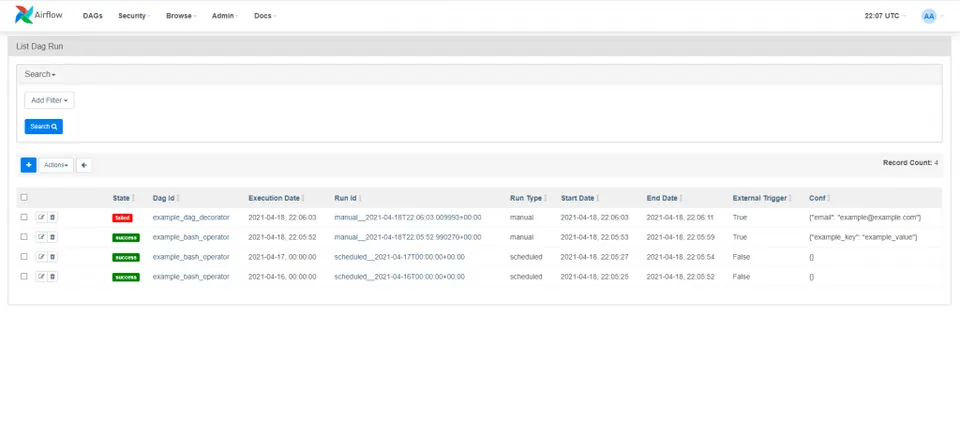Open the Security menu
960x436 pixels.
click(134, 16)
